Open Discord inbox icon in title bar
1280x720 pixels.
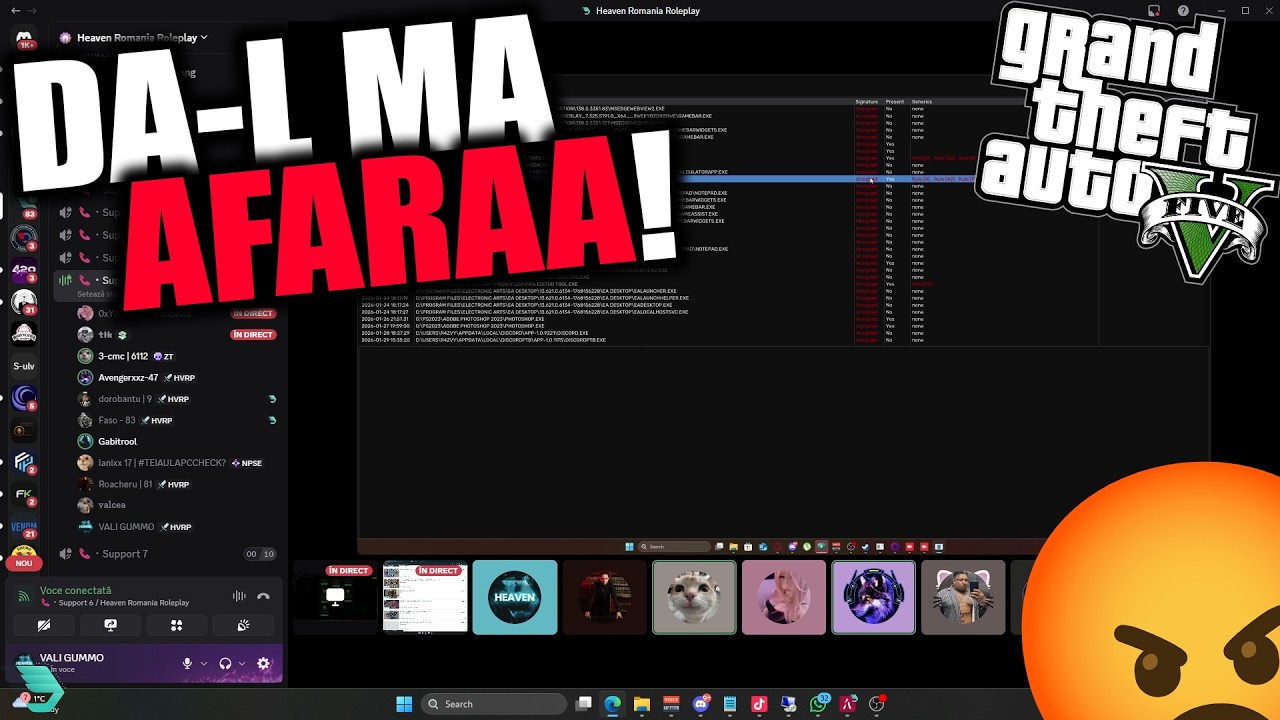point(1154,11)
